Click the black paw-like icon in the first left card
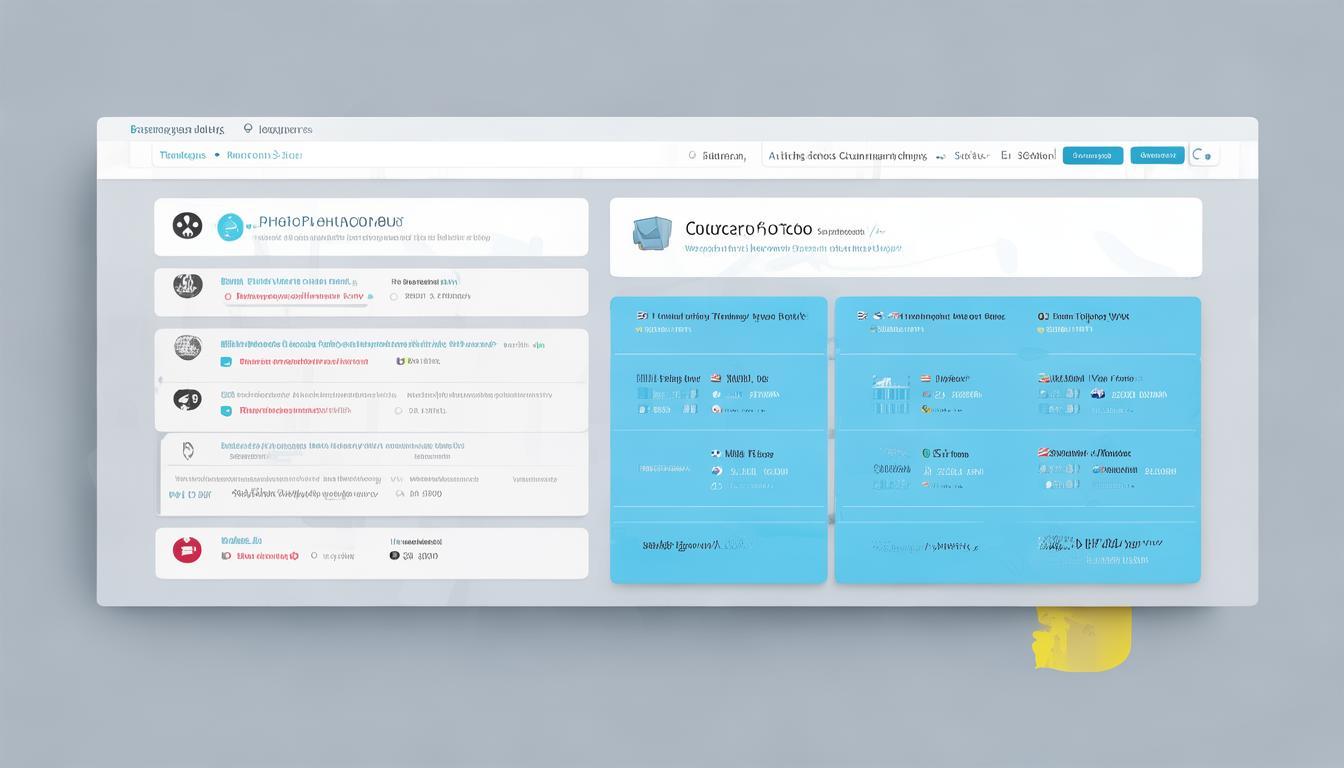This screenshot has width=1344, height=768. tap(187, 226)
